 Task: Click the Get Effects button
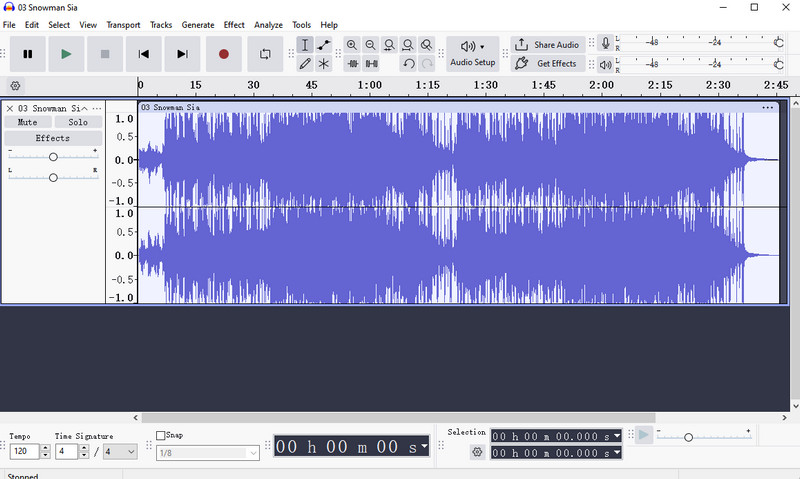547,64
